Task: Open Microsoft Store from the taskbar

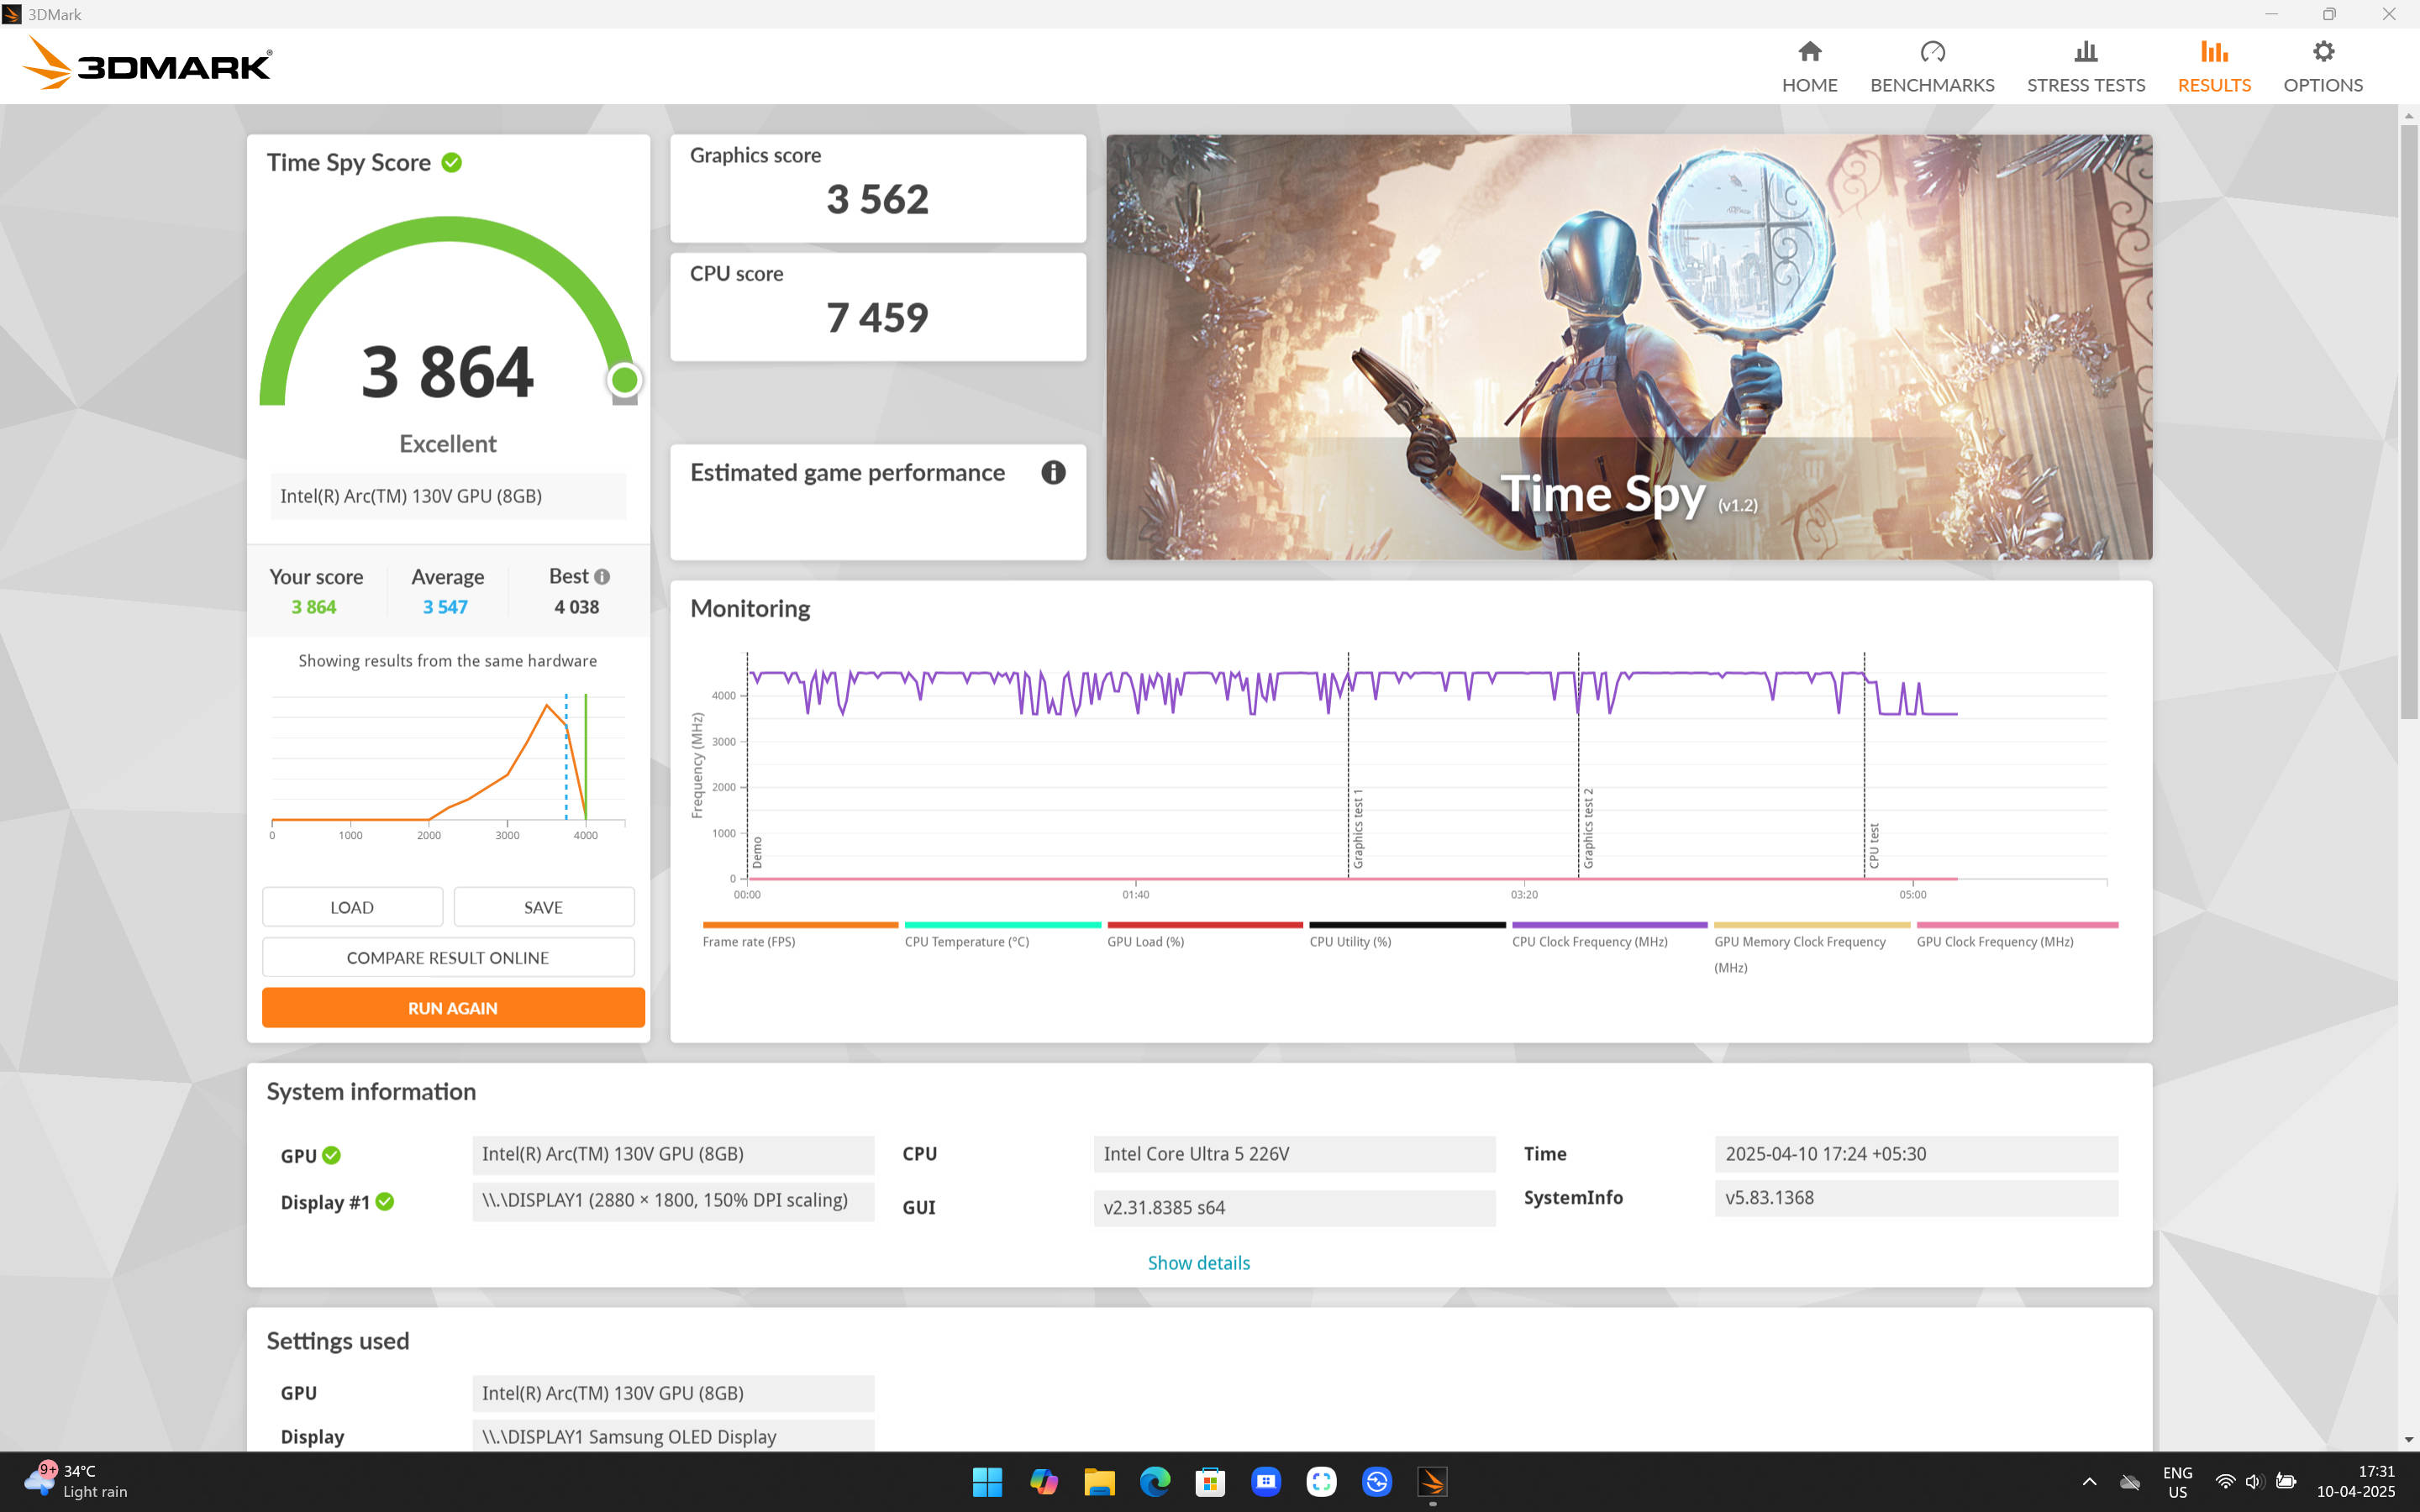Action: [x=1210, y=1481]
